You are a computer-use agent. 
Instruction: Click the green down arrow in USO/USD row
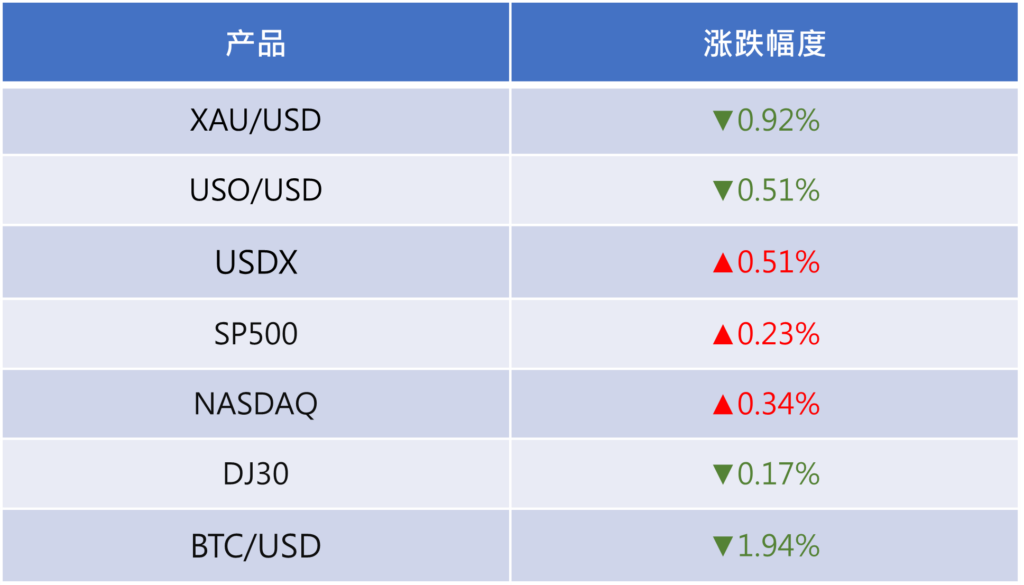click(723, 191)
